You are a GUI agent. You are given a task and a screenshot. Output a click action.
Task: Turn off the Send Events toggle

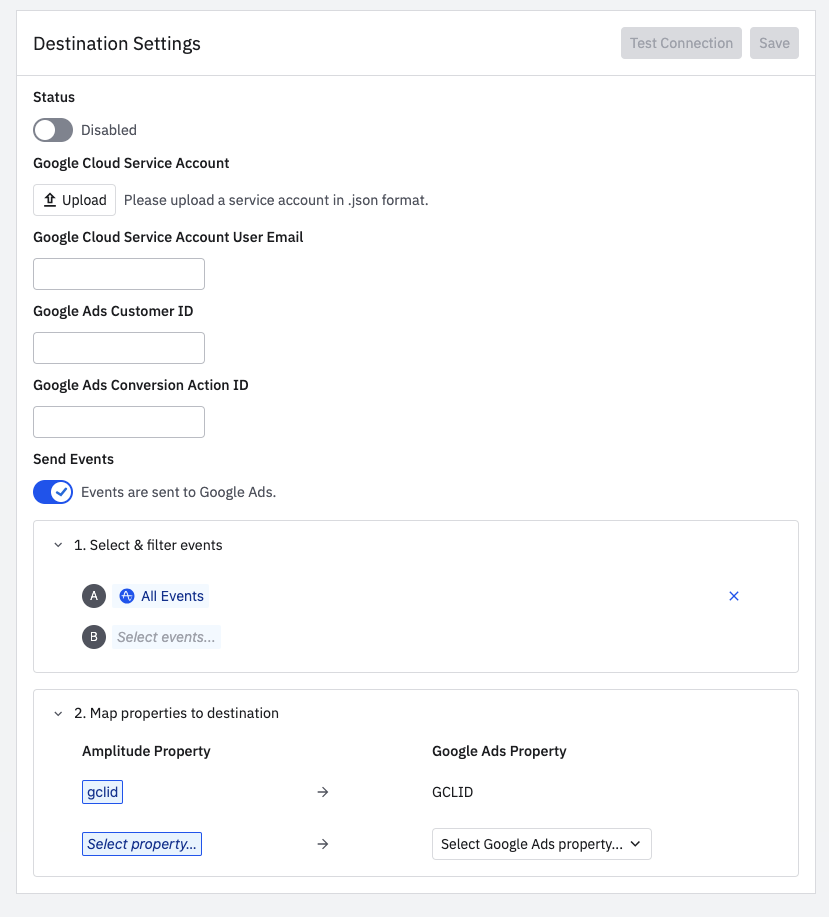coord(53,492)
